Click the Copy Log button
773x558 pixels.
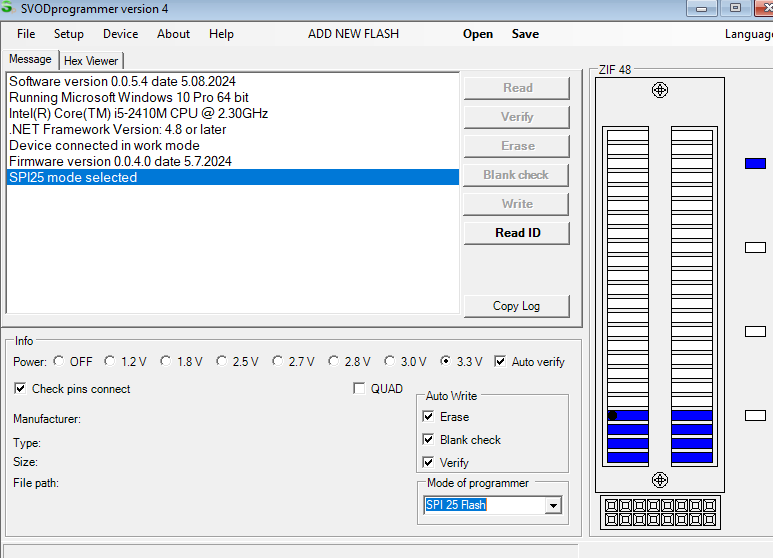517,306
